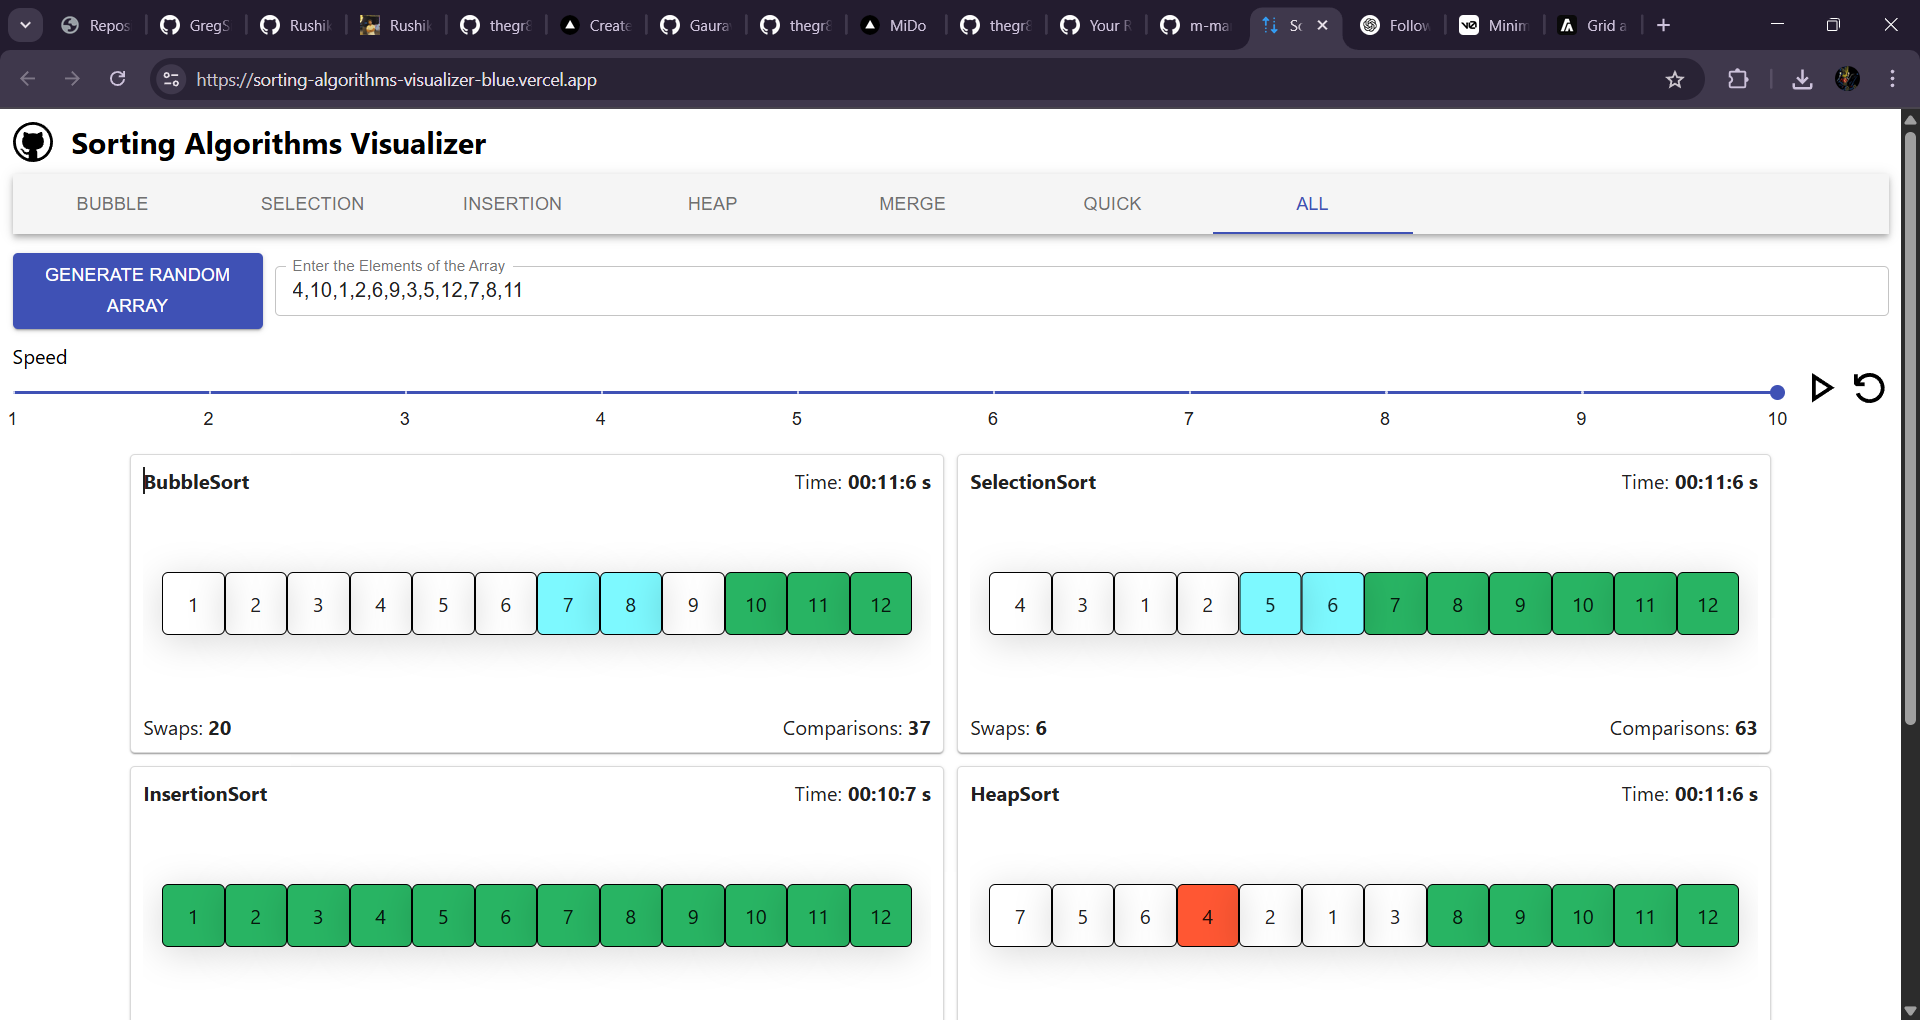Open Chrome's three-dot menu
This screenshot has height=1020, width=1920.
pyautogui.click(x=1892, y=79)
